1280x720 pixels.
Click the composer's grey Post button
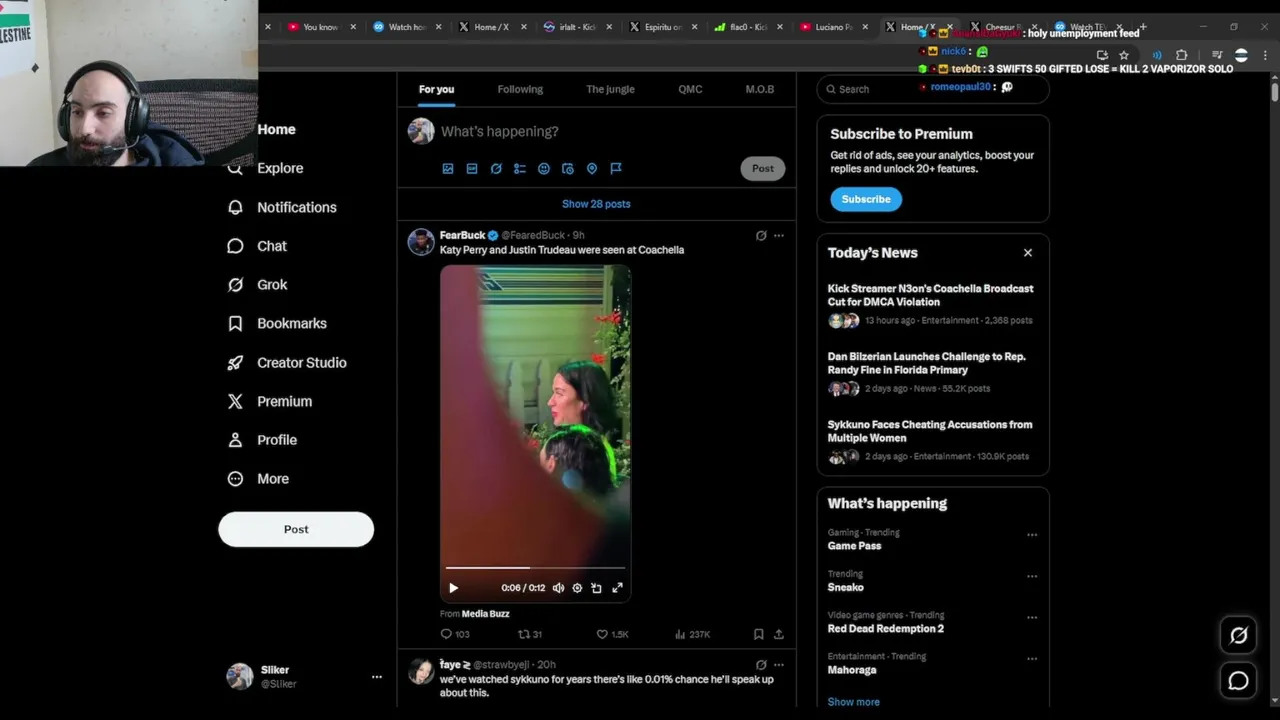(763, 168)
